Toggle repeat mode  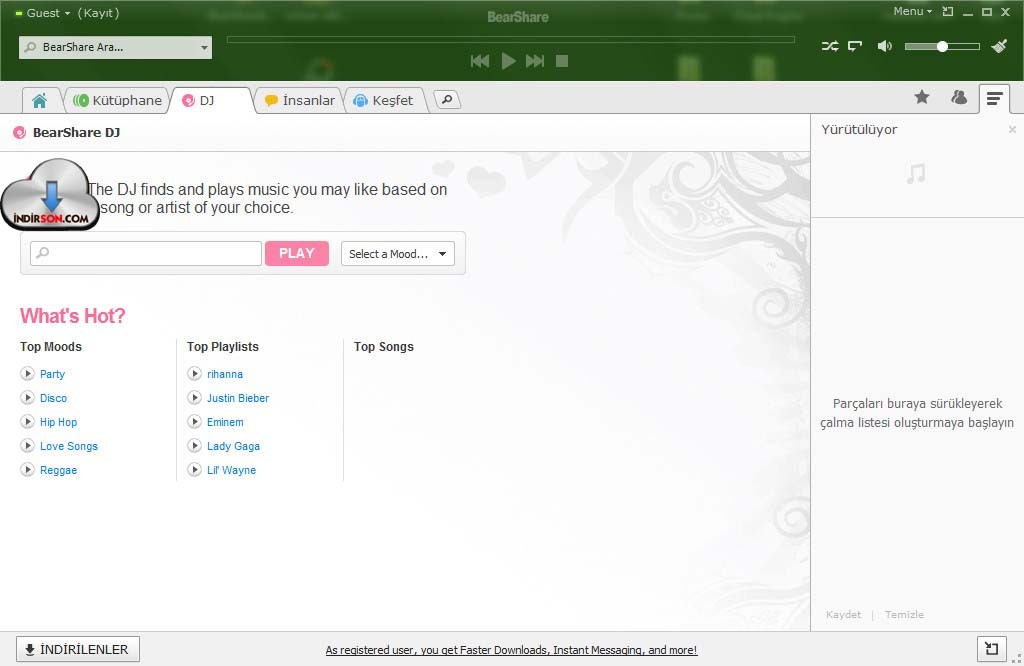point(855,46)
